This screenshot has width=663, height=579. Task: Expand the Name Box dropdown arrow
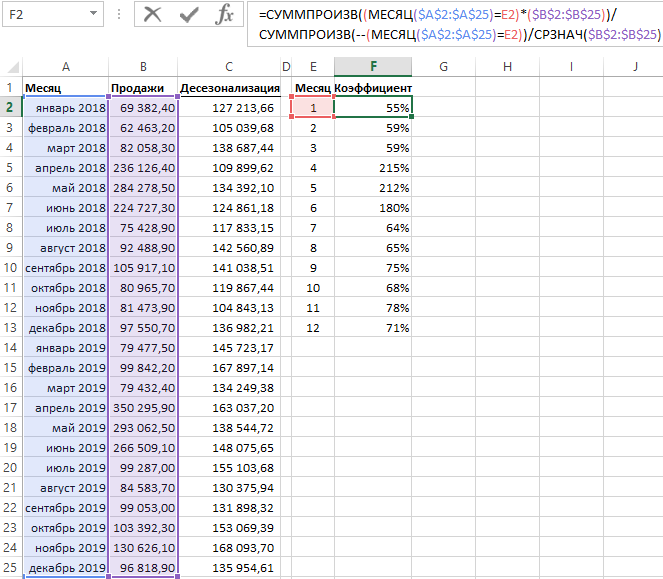[x=93, y=14]
